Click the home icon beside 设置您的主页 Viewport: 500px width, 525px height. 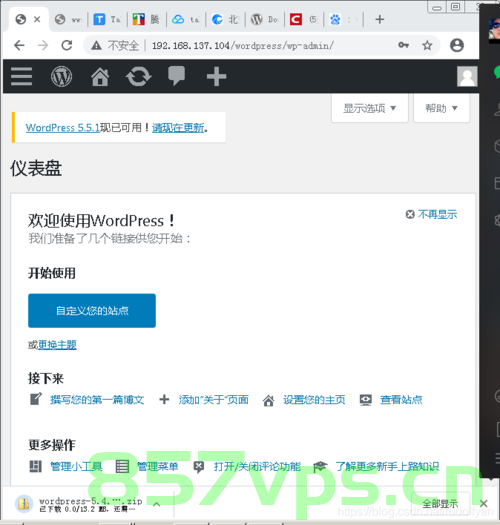tap(268, 400)
